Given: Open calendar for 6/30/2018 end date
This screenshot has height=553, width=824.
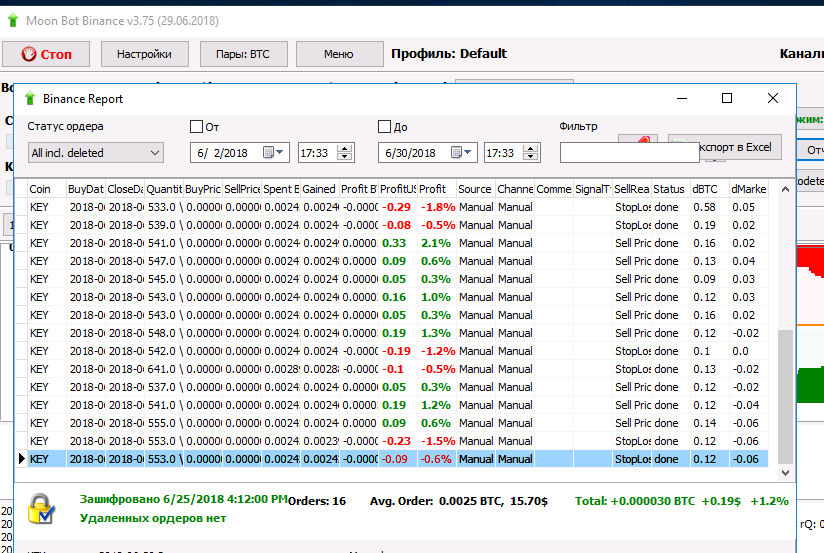Looking at the screenshot, I should (x=462, y=153).
